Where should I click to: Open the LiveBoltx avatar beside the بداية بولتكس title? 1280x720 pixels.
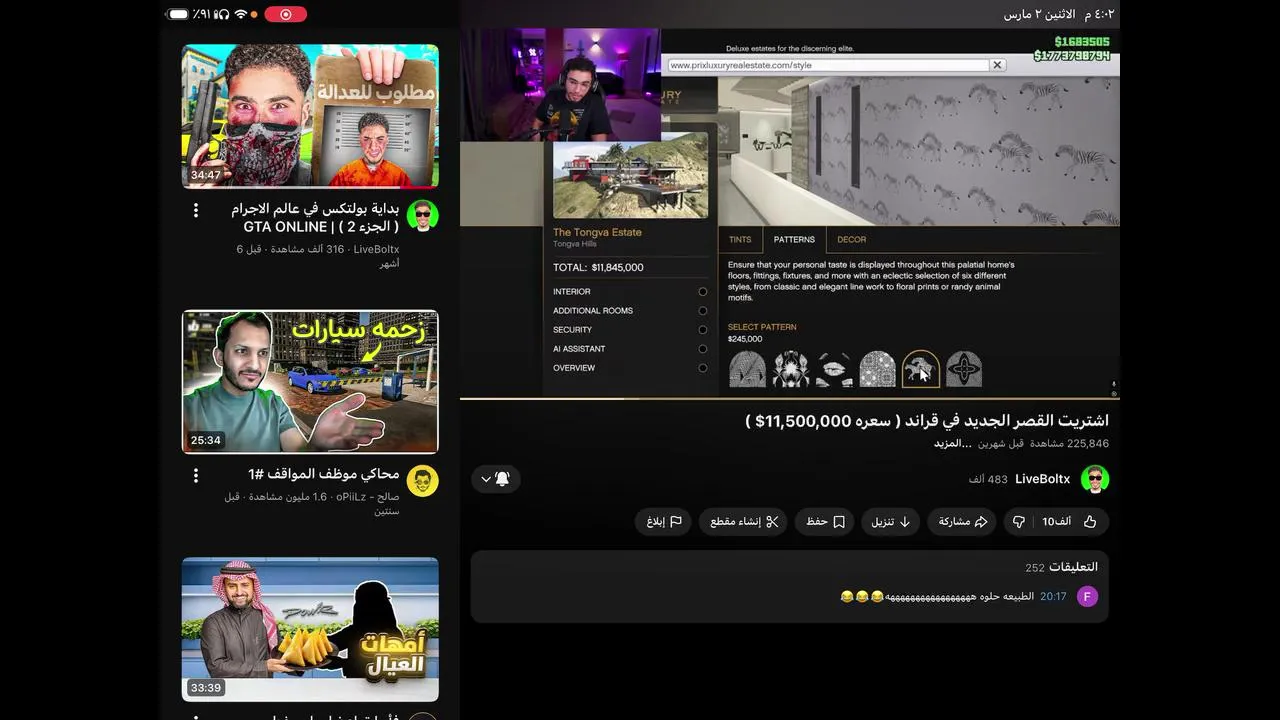(423, 216)
